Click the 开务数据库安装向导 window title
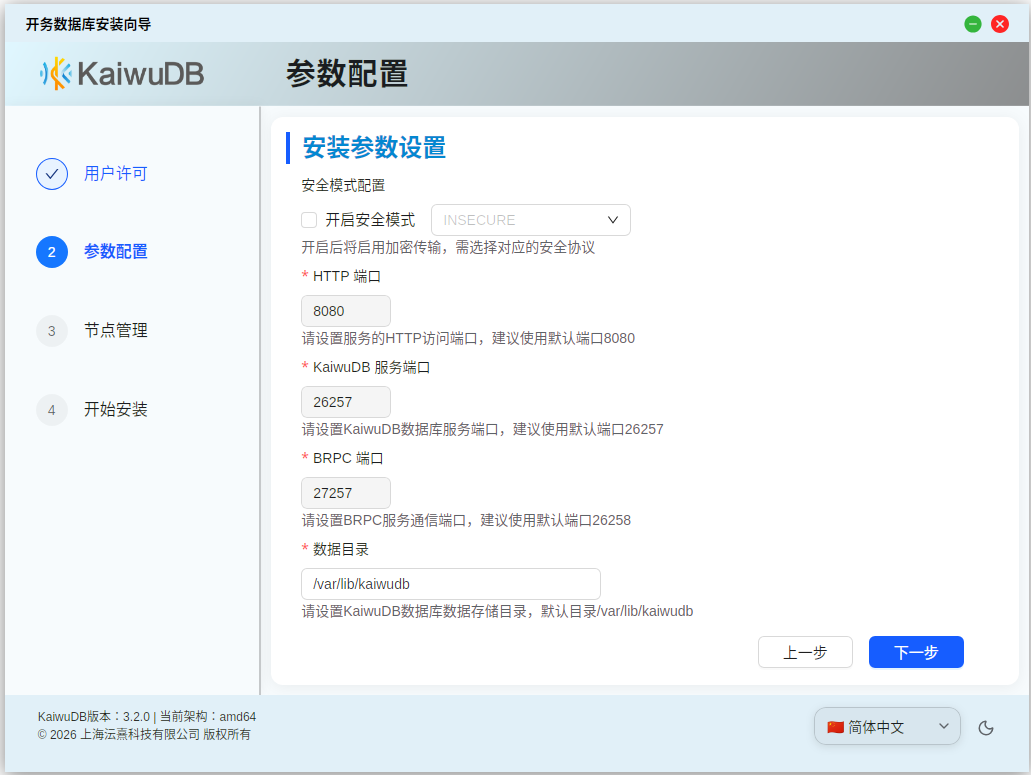This screenshot has width=1031, height=775. pos(88,24)
